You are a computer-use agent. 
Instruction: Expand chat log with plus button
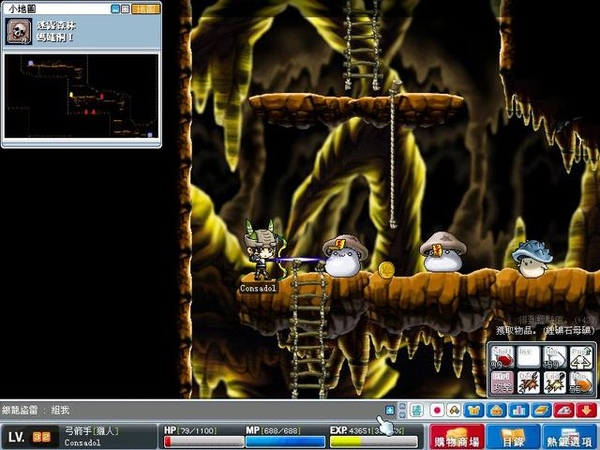click(390, 411)
